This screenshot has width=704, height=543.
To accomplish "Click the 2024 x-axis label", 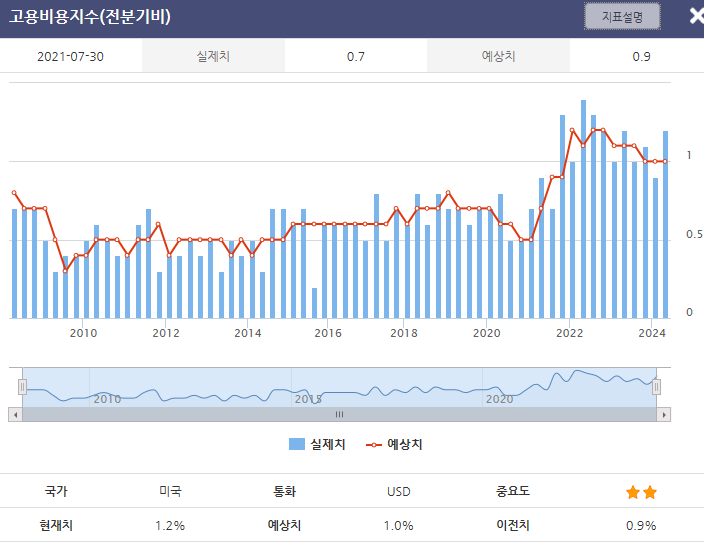I will click(x=652, y=333).
